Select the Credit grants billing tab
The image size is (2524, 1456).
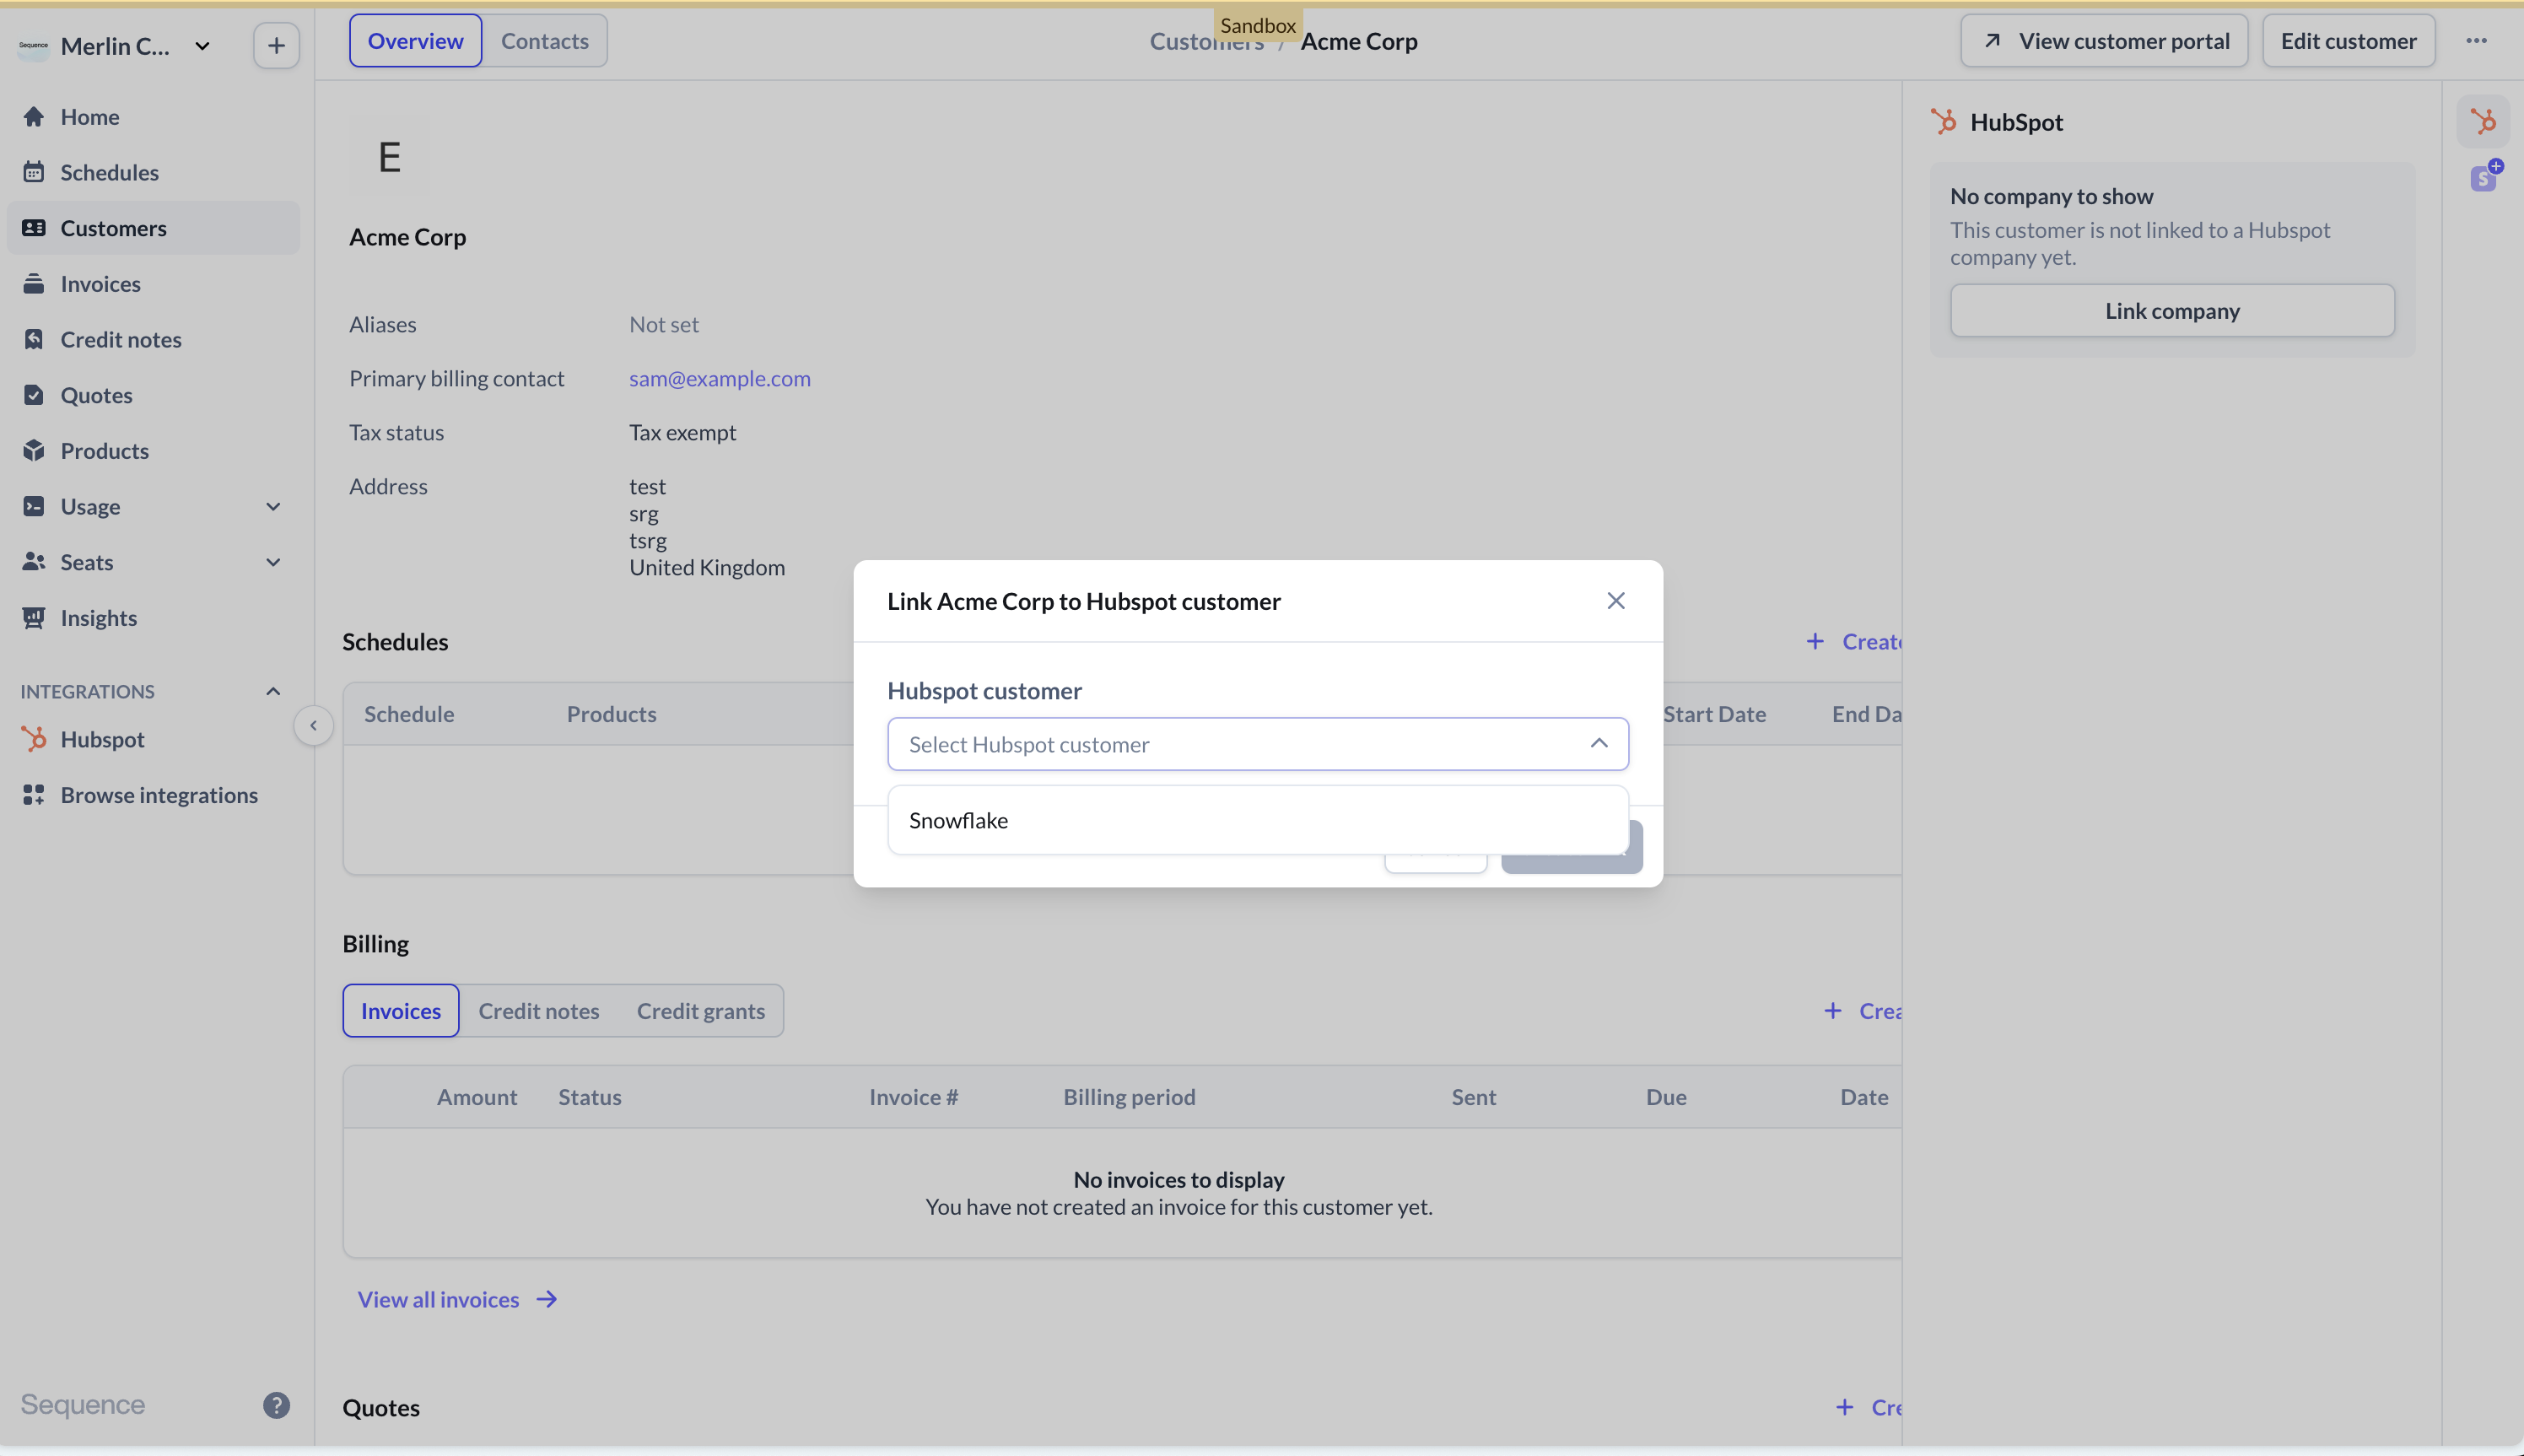(x=700, y=1011)
